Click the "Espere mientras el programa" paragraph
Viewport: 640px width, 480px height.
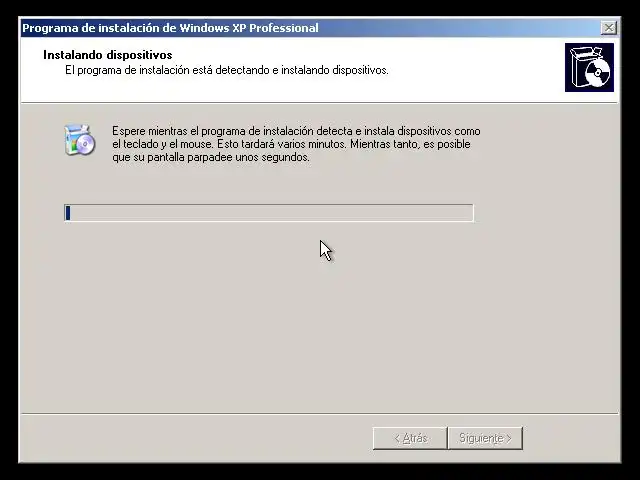point(296,144)
